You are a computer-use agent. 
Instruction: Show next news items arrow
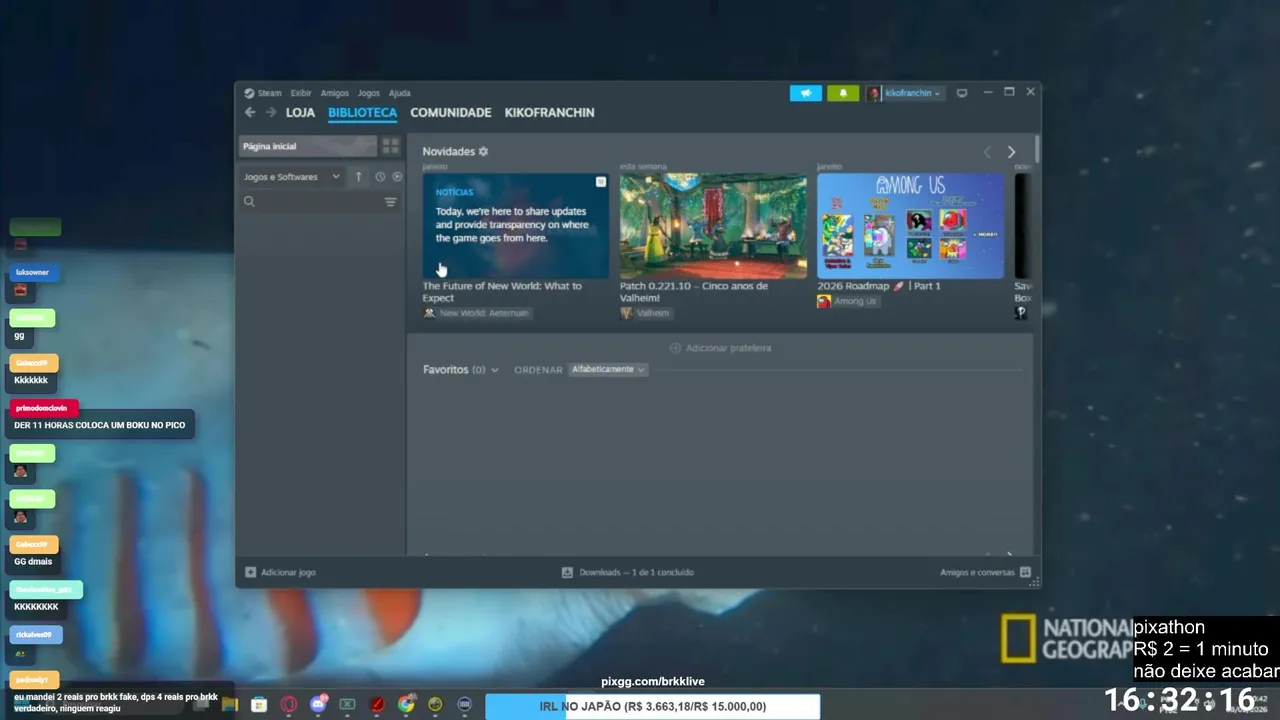[1011, 152]
